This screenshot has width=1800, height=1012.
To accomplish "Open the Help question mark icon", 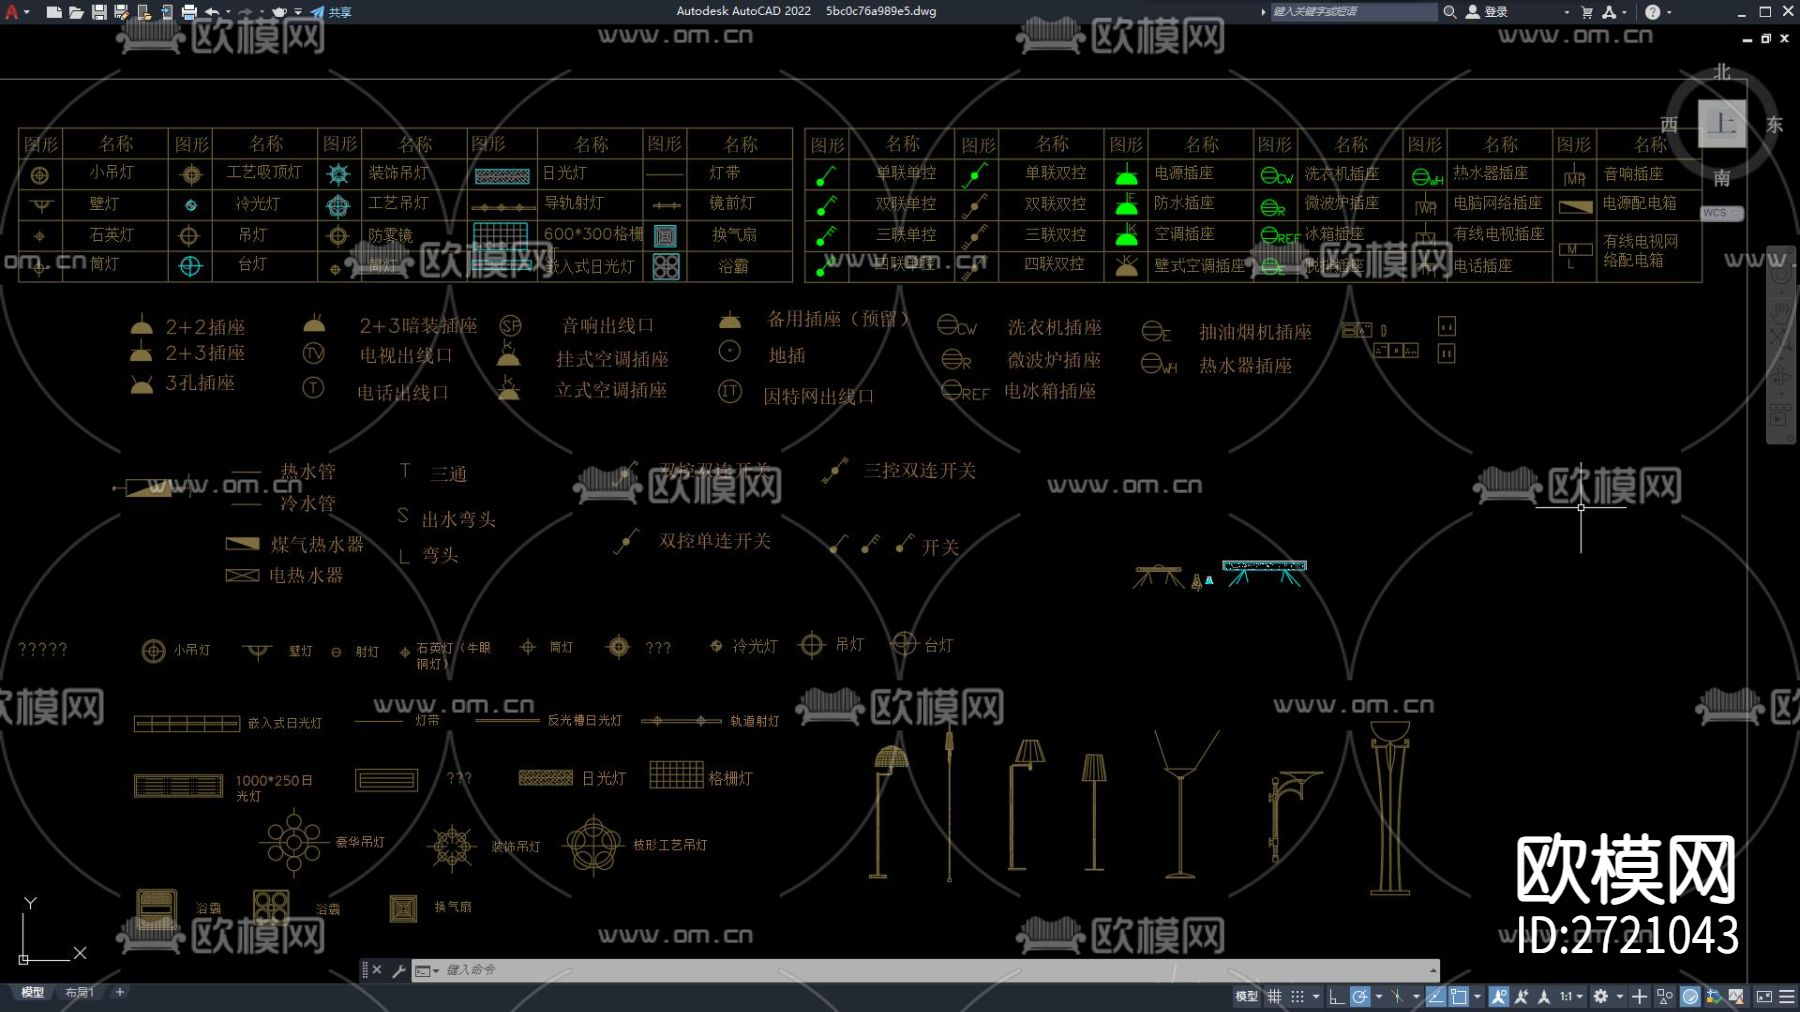I will tap(1652, 12).
